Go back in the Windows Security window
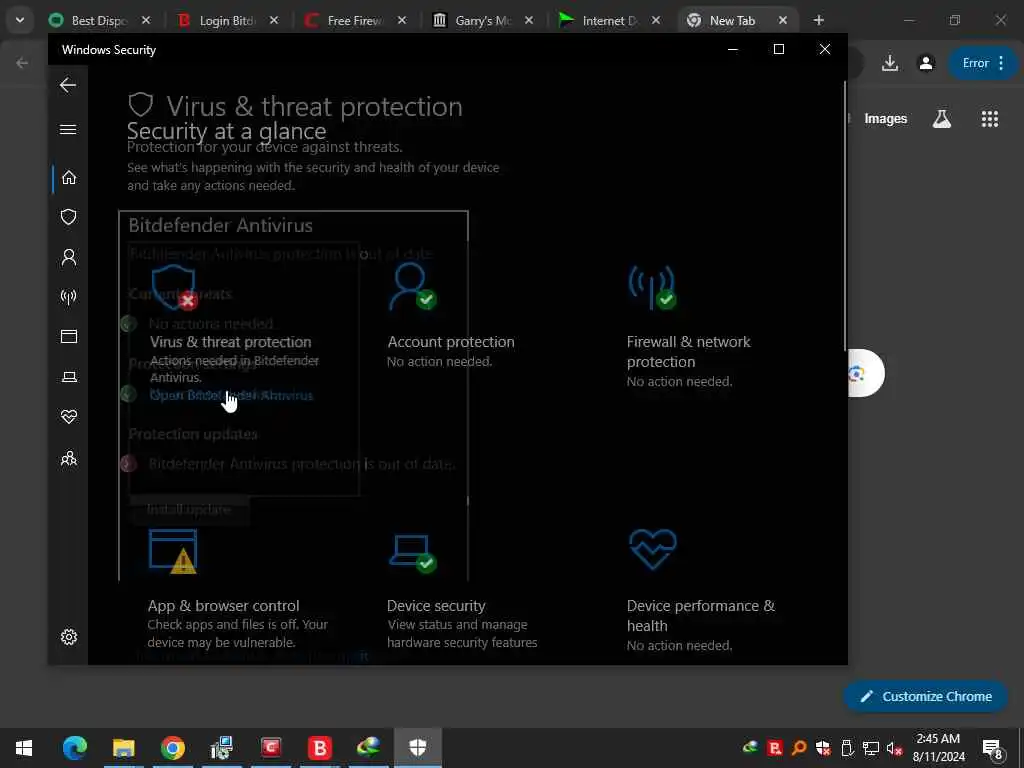 (68, 85)
